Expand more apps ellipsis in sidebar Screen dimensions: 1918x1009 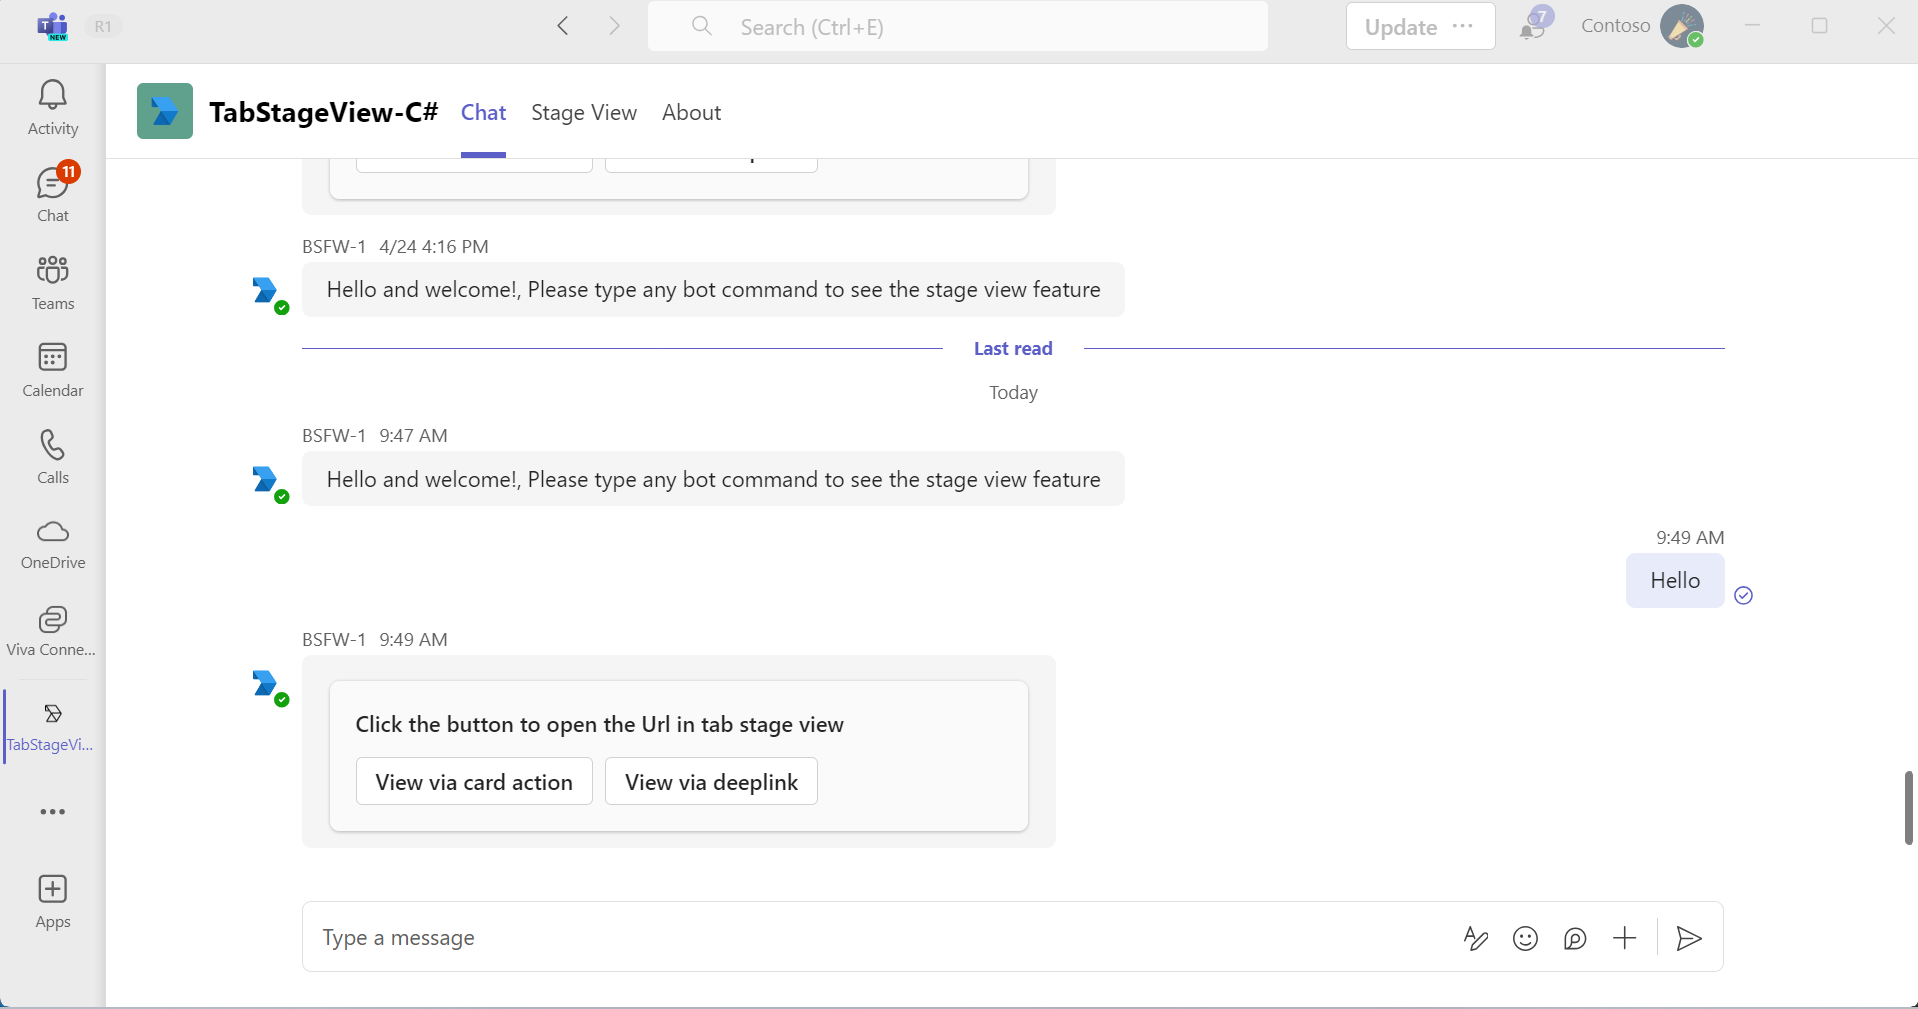click(52, 812)
